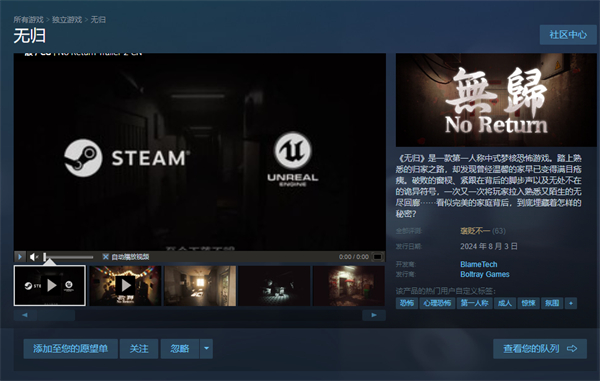Select the second trailer thumbnail with lights

125,285
